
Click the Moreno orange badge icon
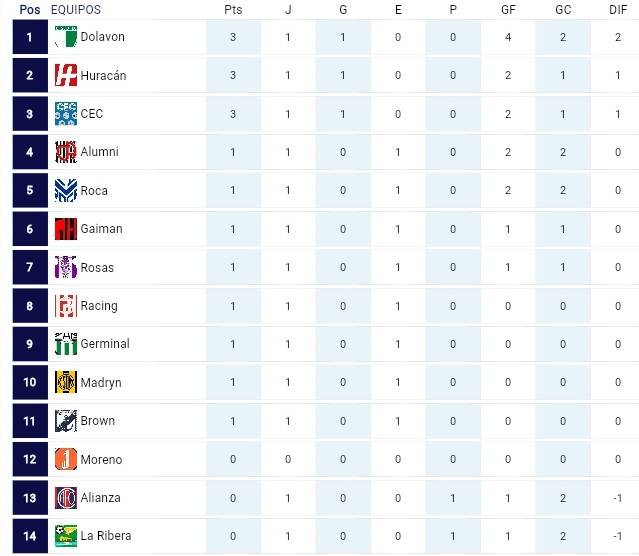[66, 459]
